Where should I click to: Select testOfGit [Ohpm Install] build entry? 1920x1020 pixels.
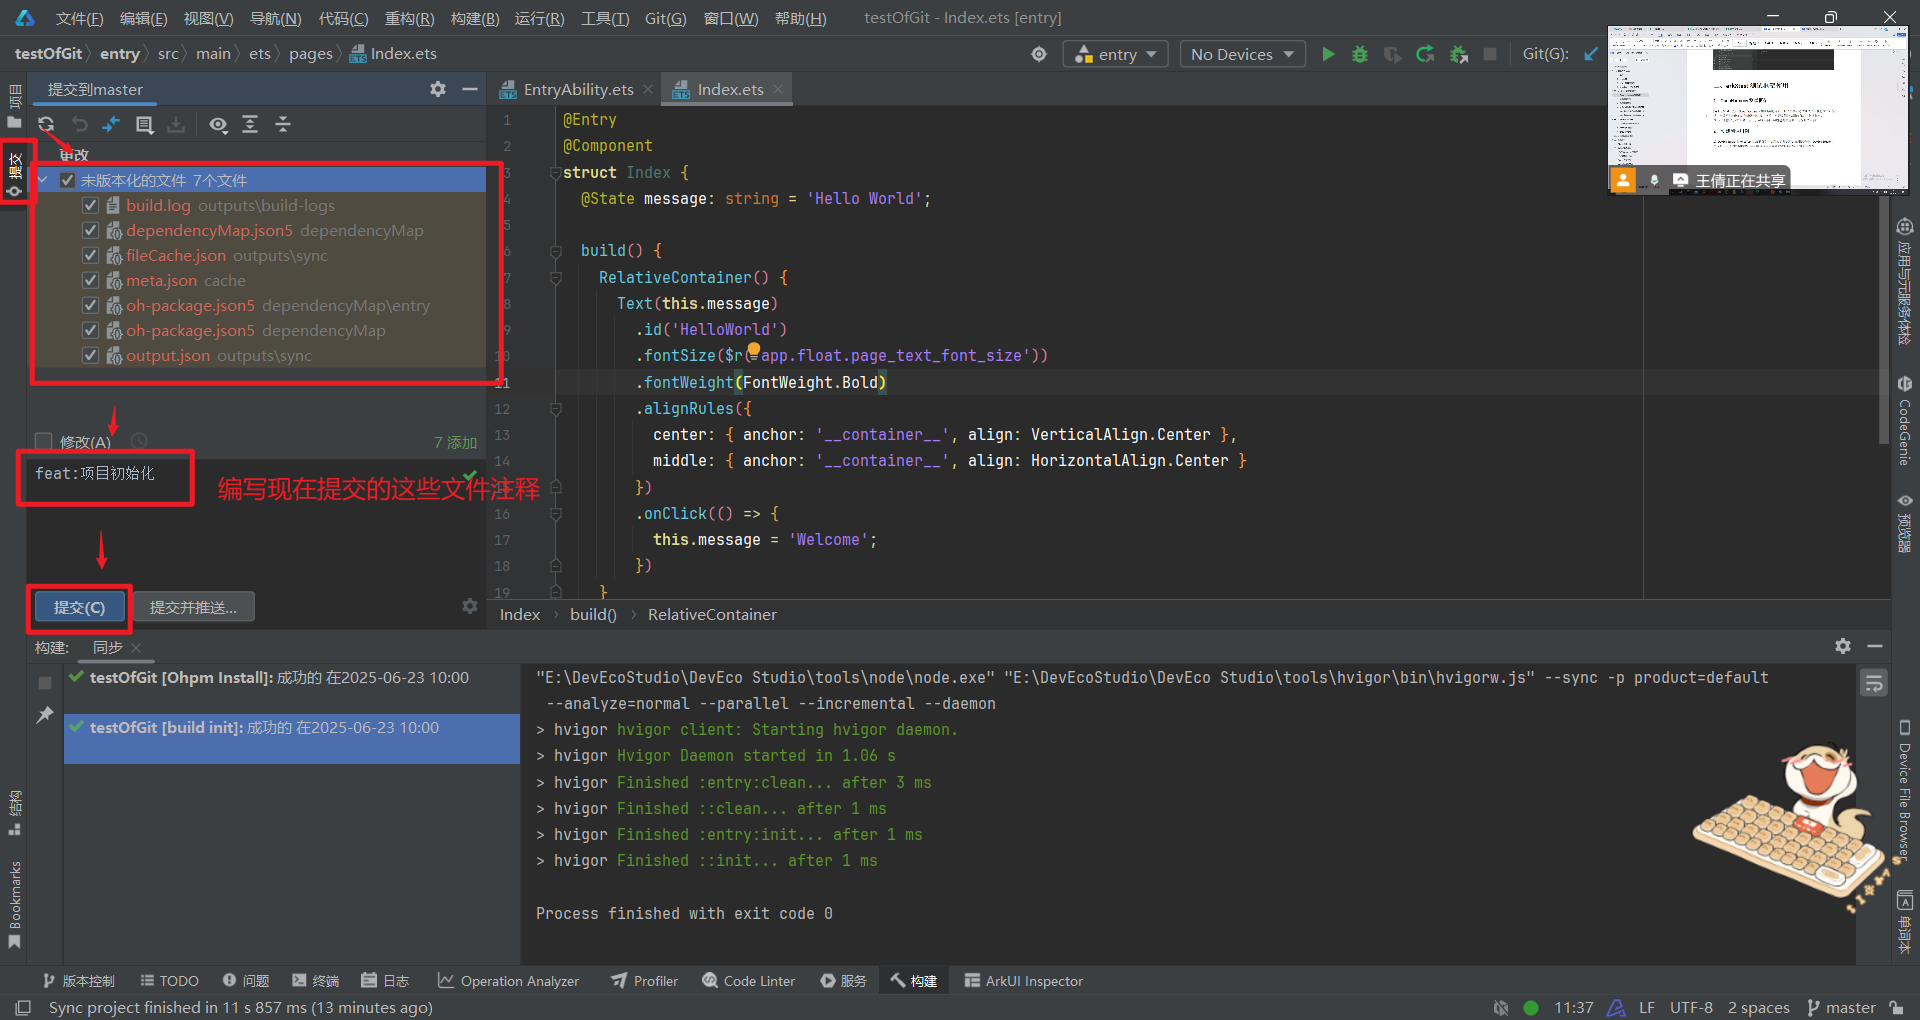291,678
